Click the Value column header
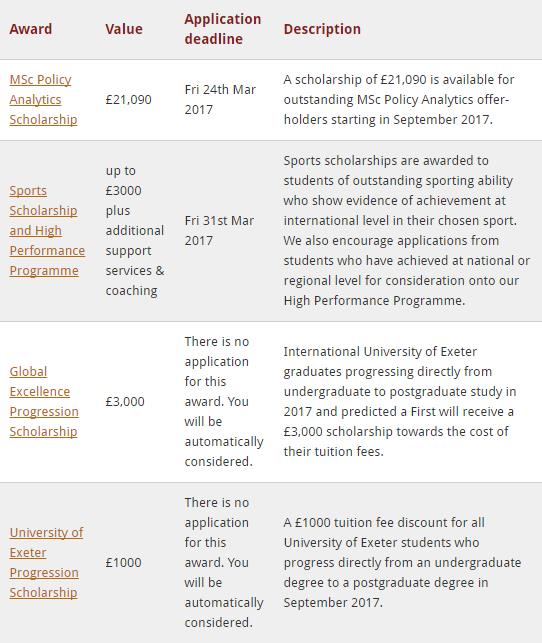 tap(124, 29)
